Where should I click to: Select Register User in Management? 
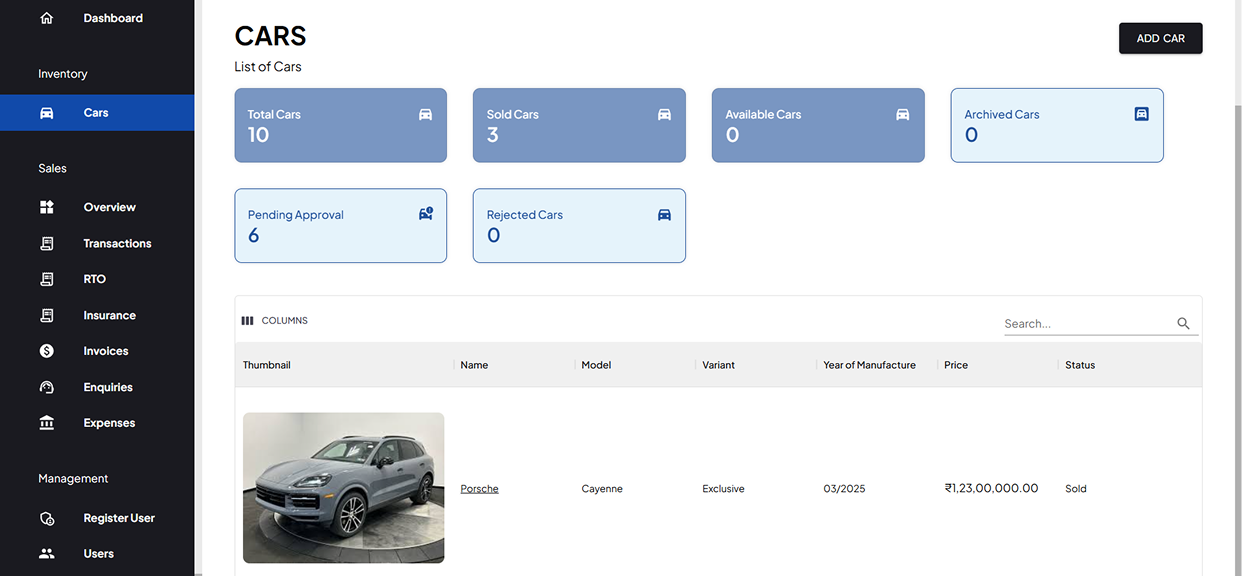click(x=119, y=518)
